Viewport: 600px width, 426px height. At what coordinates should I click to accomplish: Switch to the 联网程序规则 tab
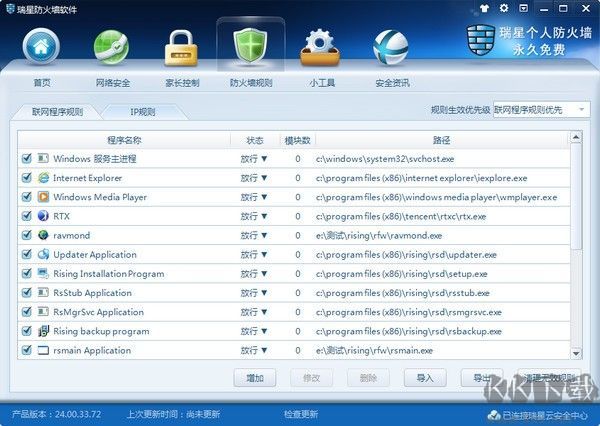pyautogui.click(x=57, y=112)
